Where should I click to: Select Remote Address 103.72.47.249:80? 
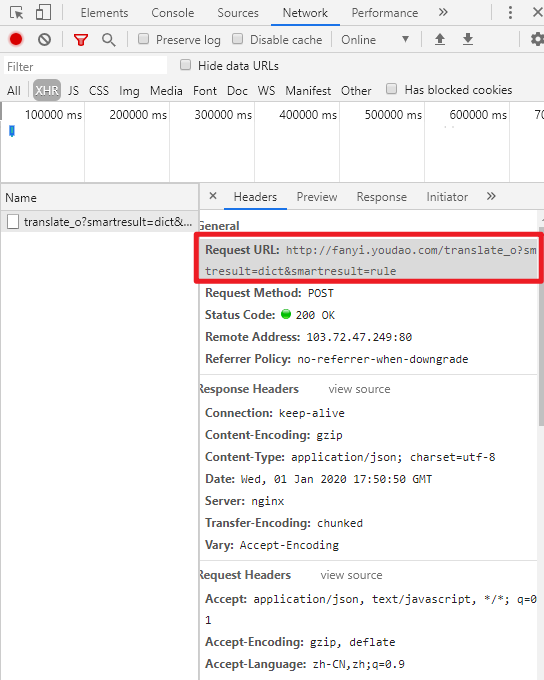point(359,337)
